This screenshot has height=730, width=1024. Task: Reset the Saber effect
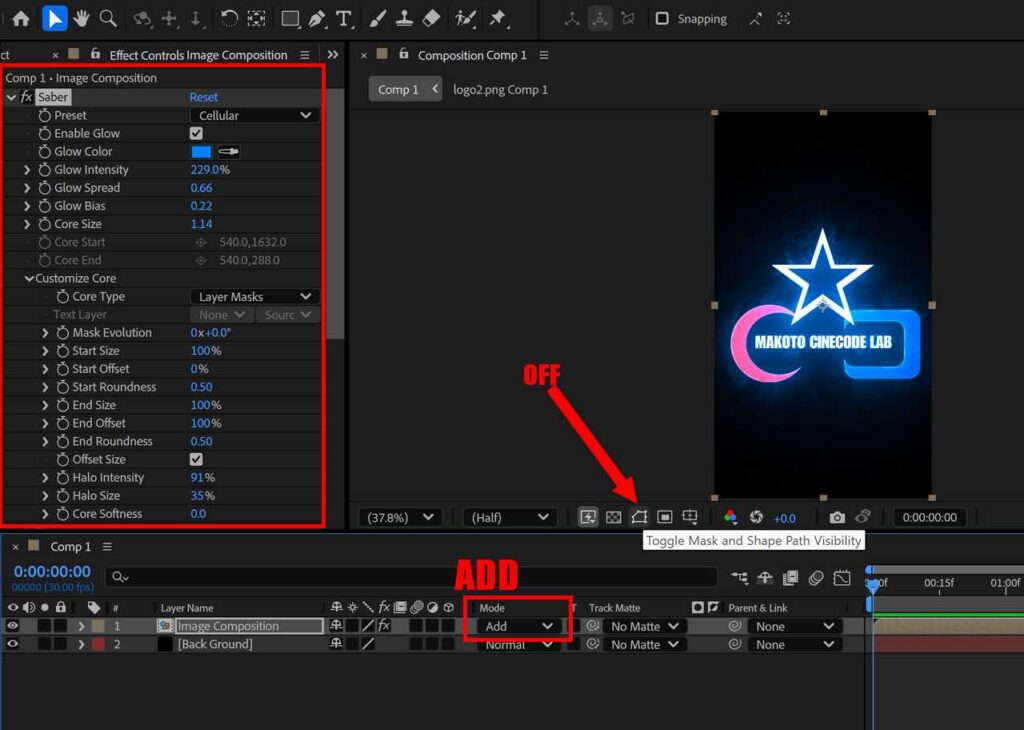(203, 97)
